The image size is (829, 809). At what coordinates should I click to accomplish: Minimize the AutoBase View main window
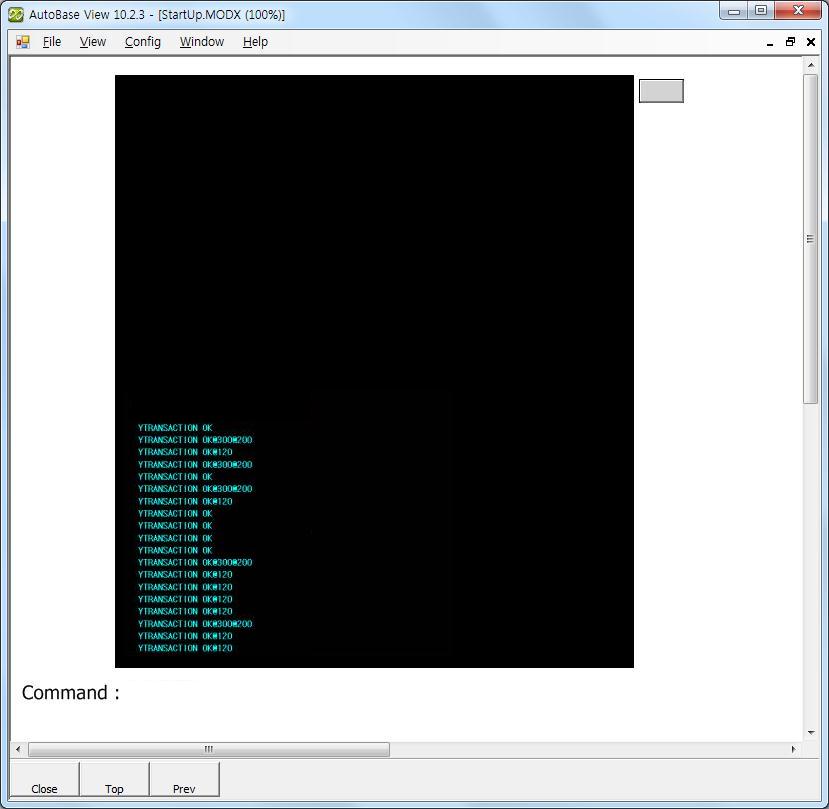point(734,11)
